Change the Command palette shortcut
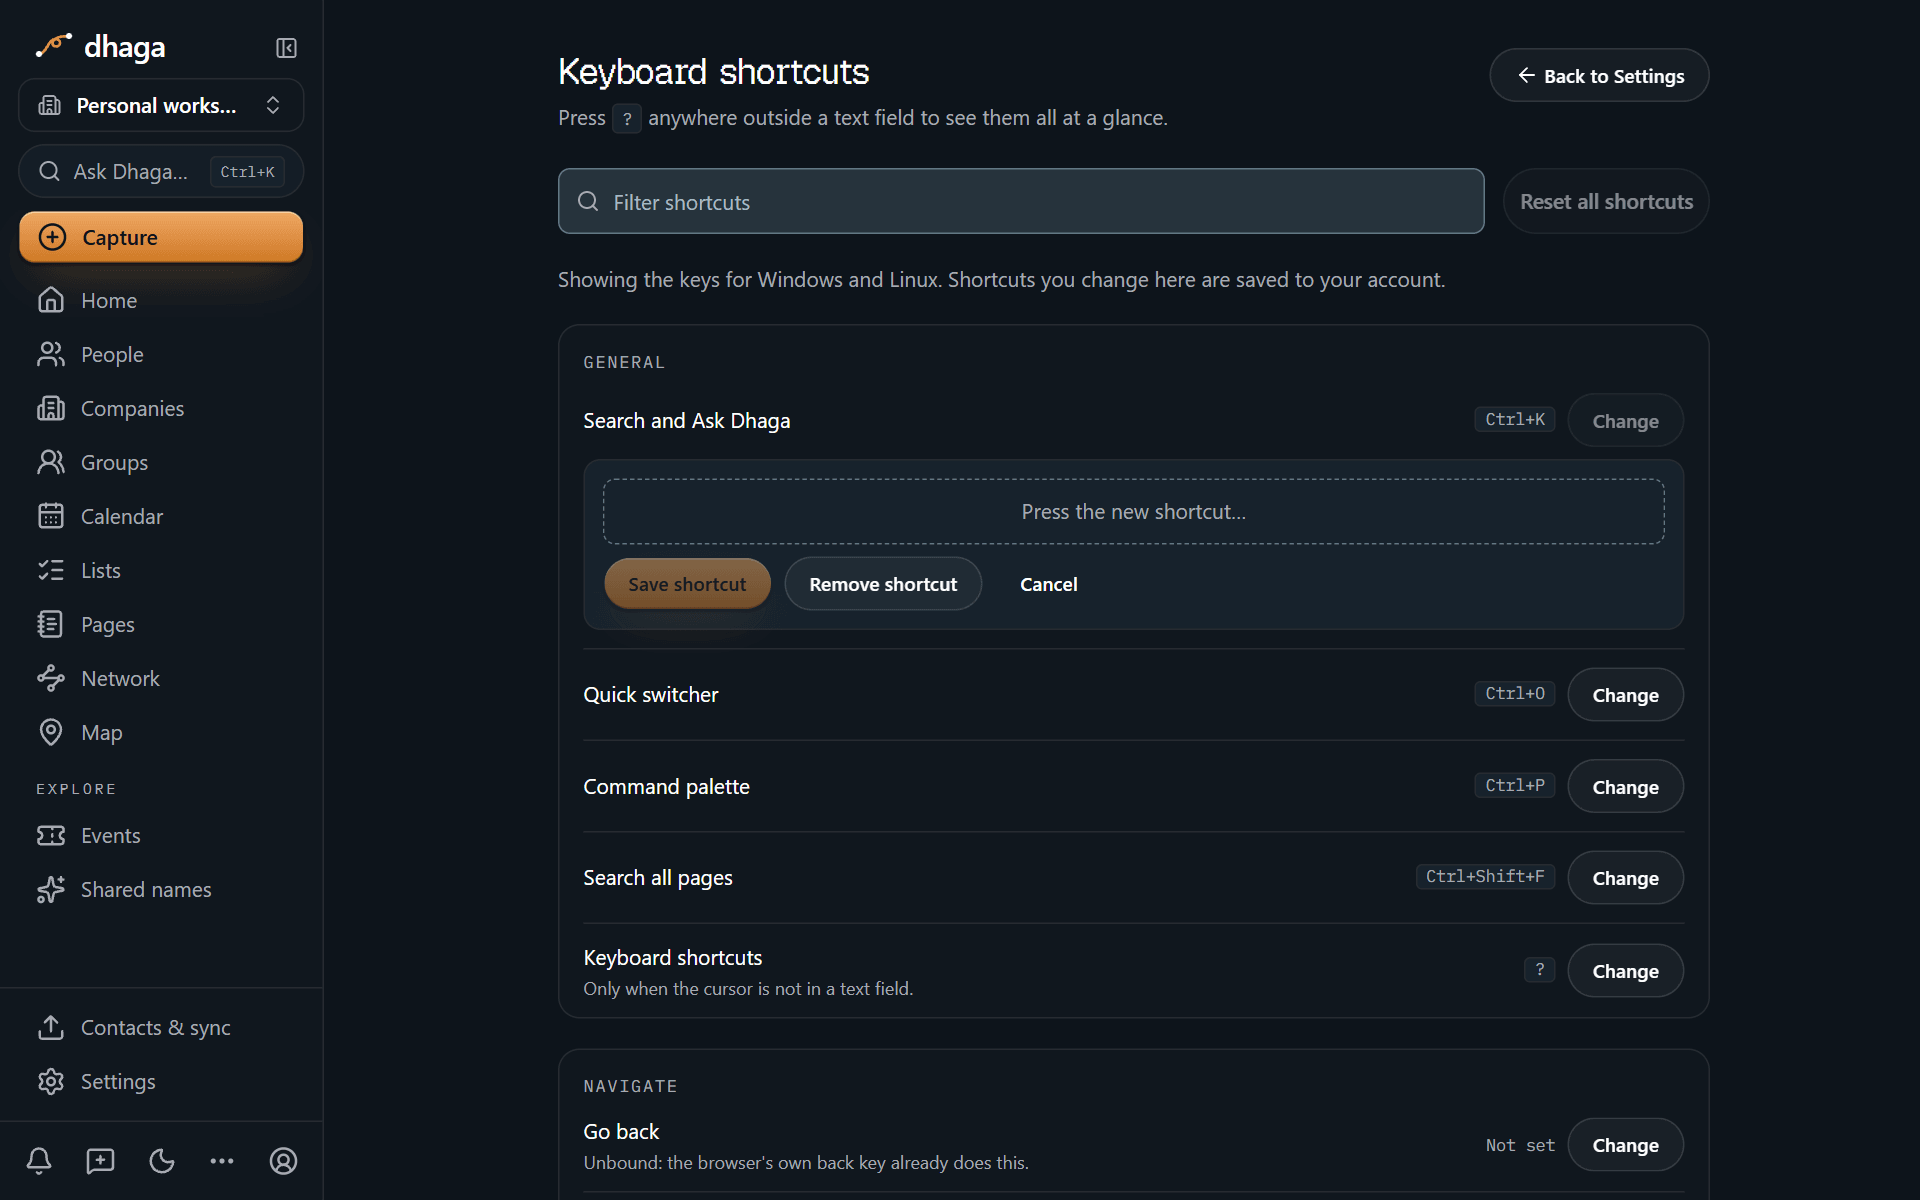 point(1625,787)
